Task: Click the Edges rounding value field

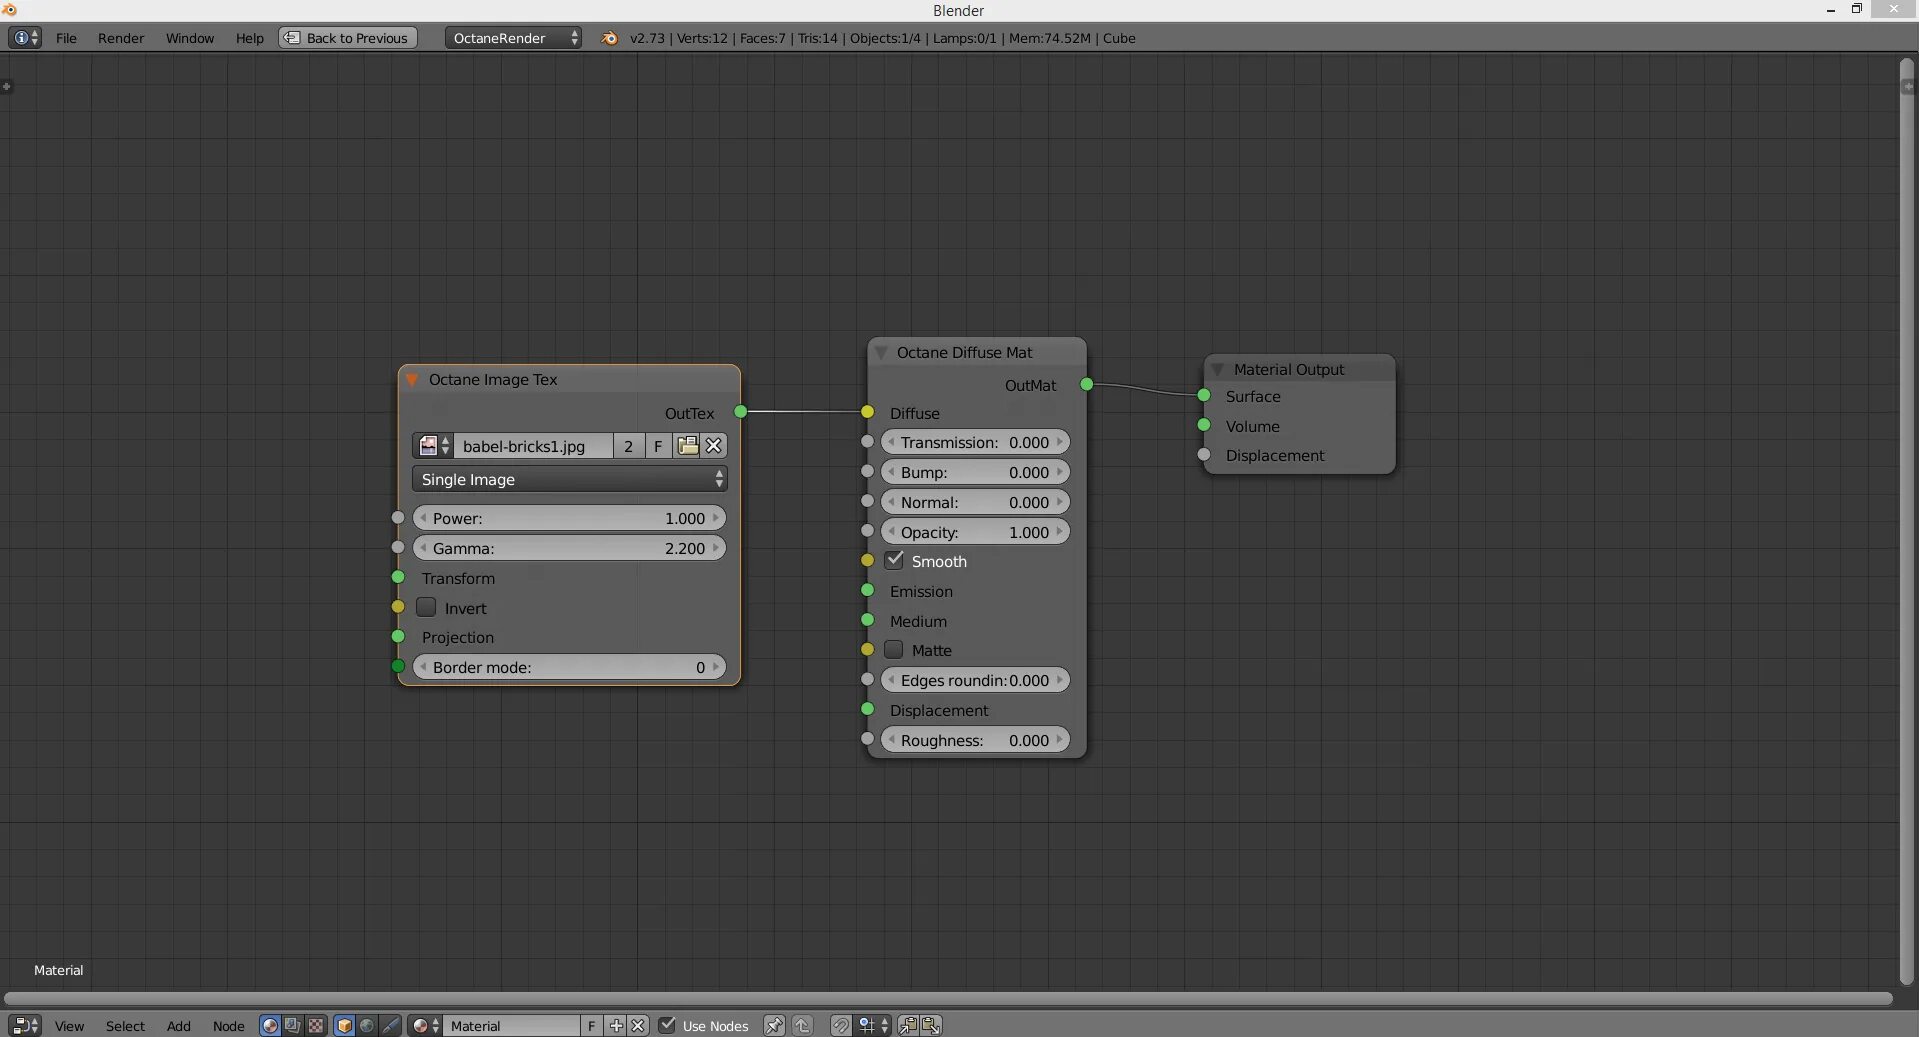Action: (x=976, y=680)
